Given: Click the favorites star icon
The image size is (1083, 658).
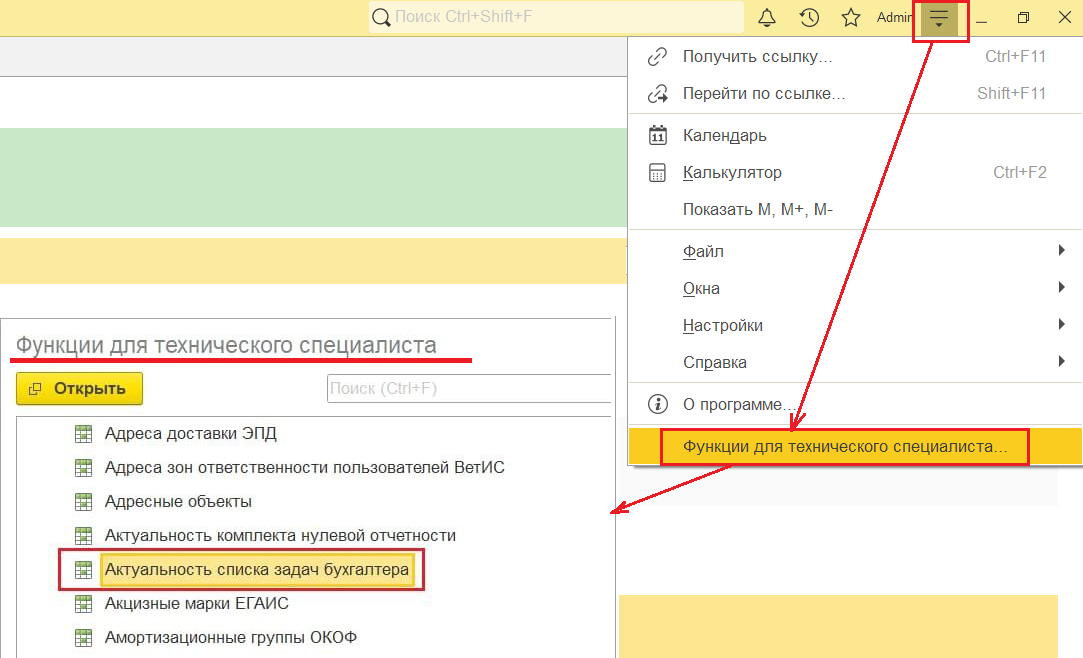Looking at the screenshot, I should (851, 18).
